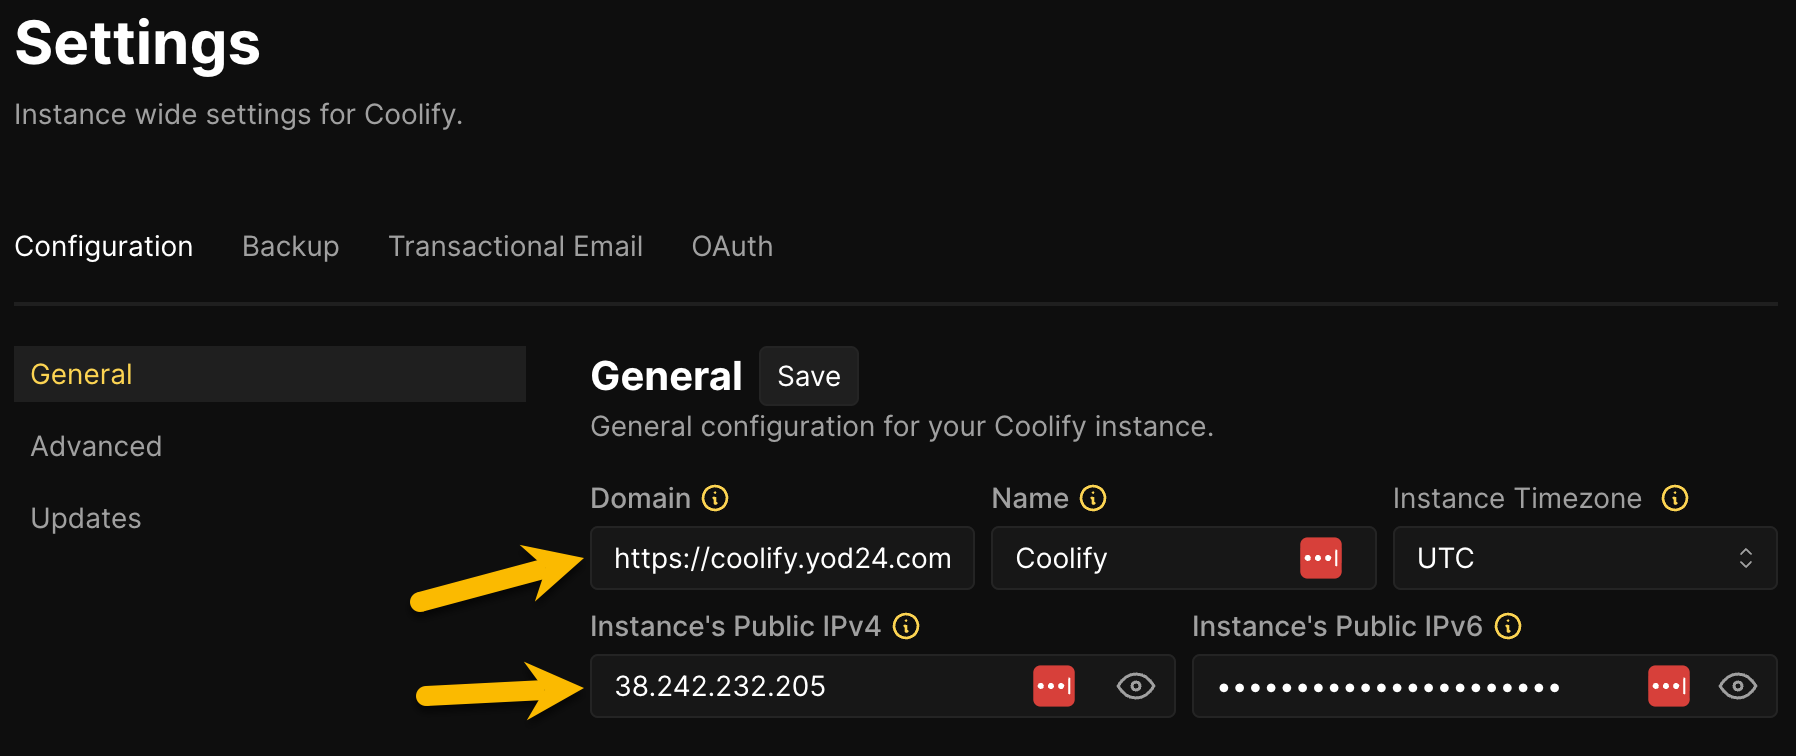This screenshot has height=756, width=1796.
Task: Open the Updates settings section
Action: click(86, 518)
